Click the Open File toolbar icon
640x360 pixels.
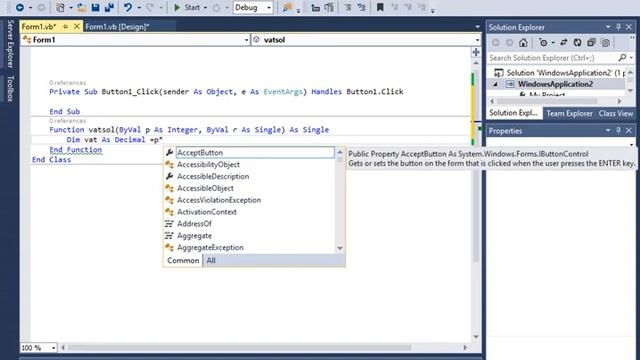point(82,7)
